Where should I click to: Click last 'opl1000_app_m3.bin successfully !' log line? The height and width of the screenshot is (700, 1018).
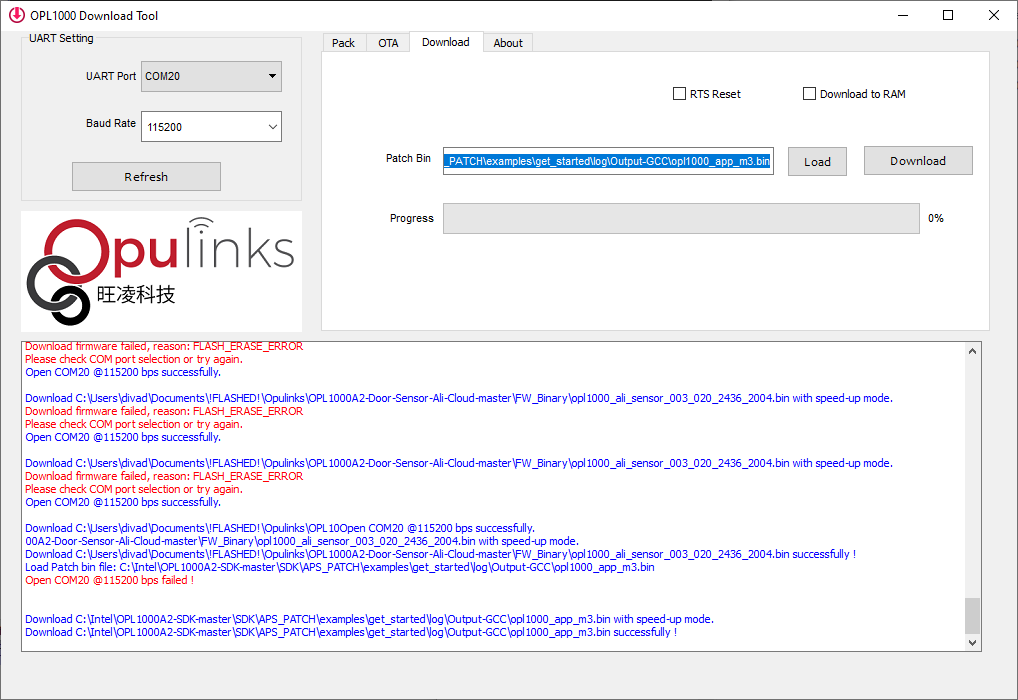[x=351, y=632]
